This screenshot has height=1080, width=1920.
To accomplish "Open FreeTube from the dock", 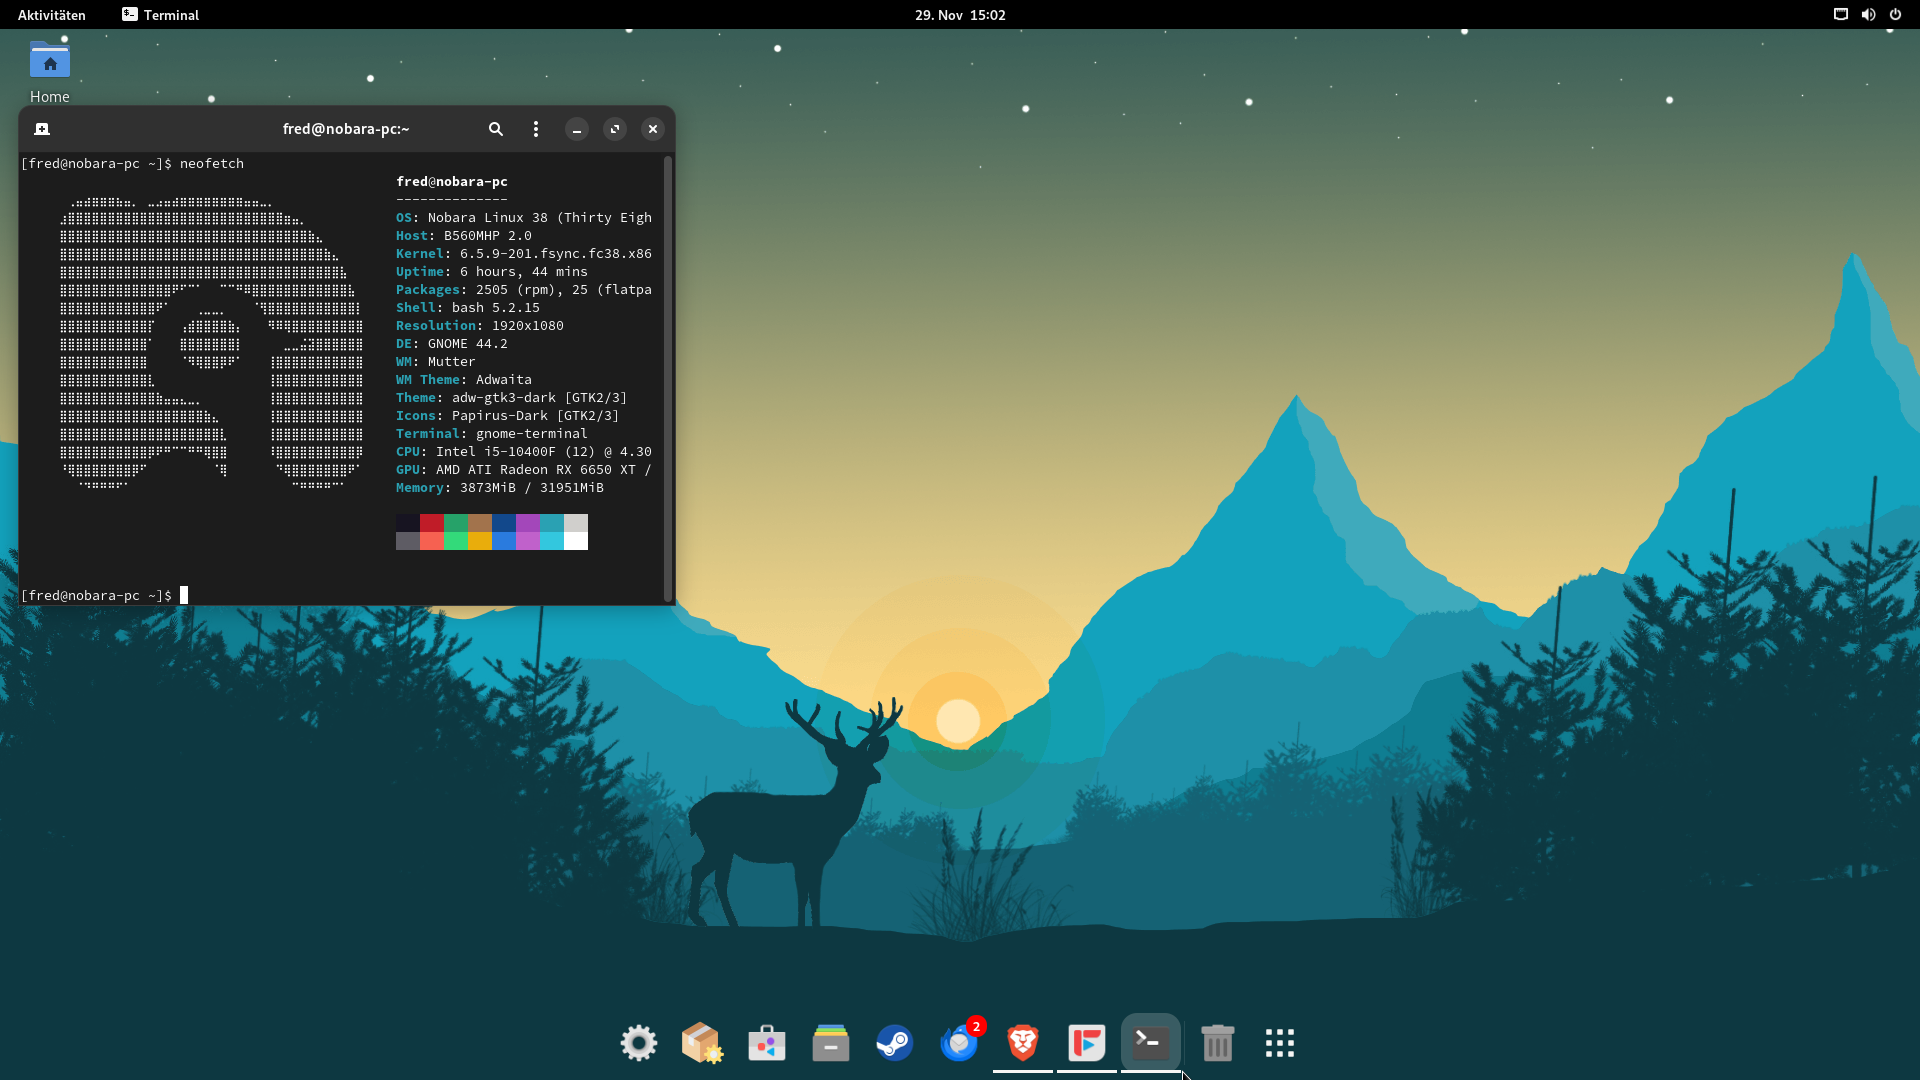I will coord(1086,1043).
